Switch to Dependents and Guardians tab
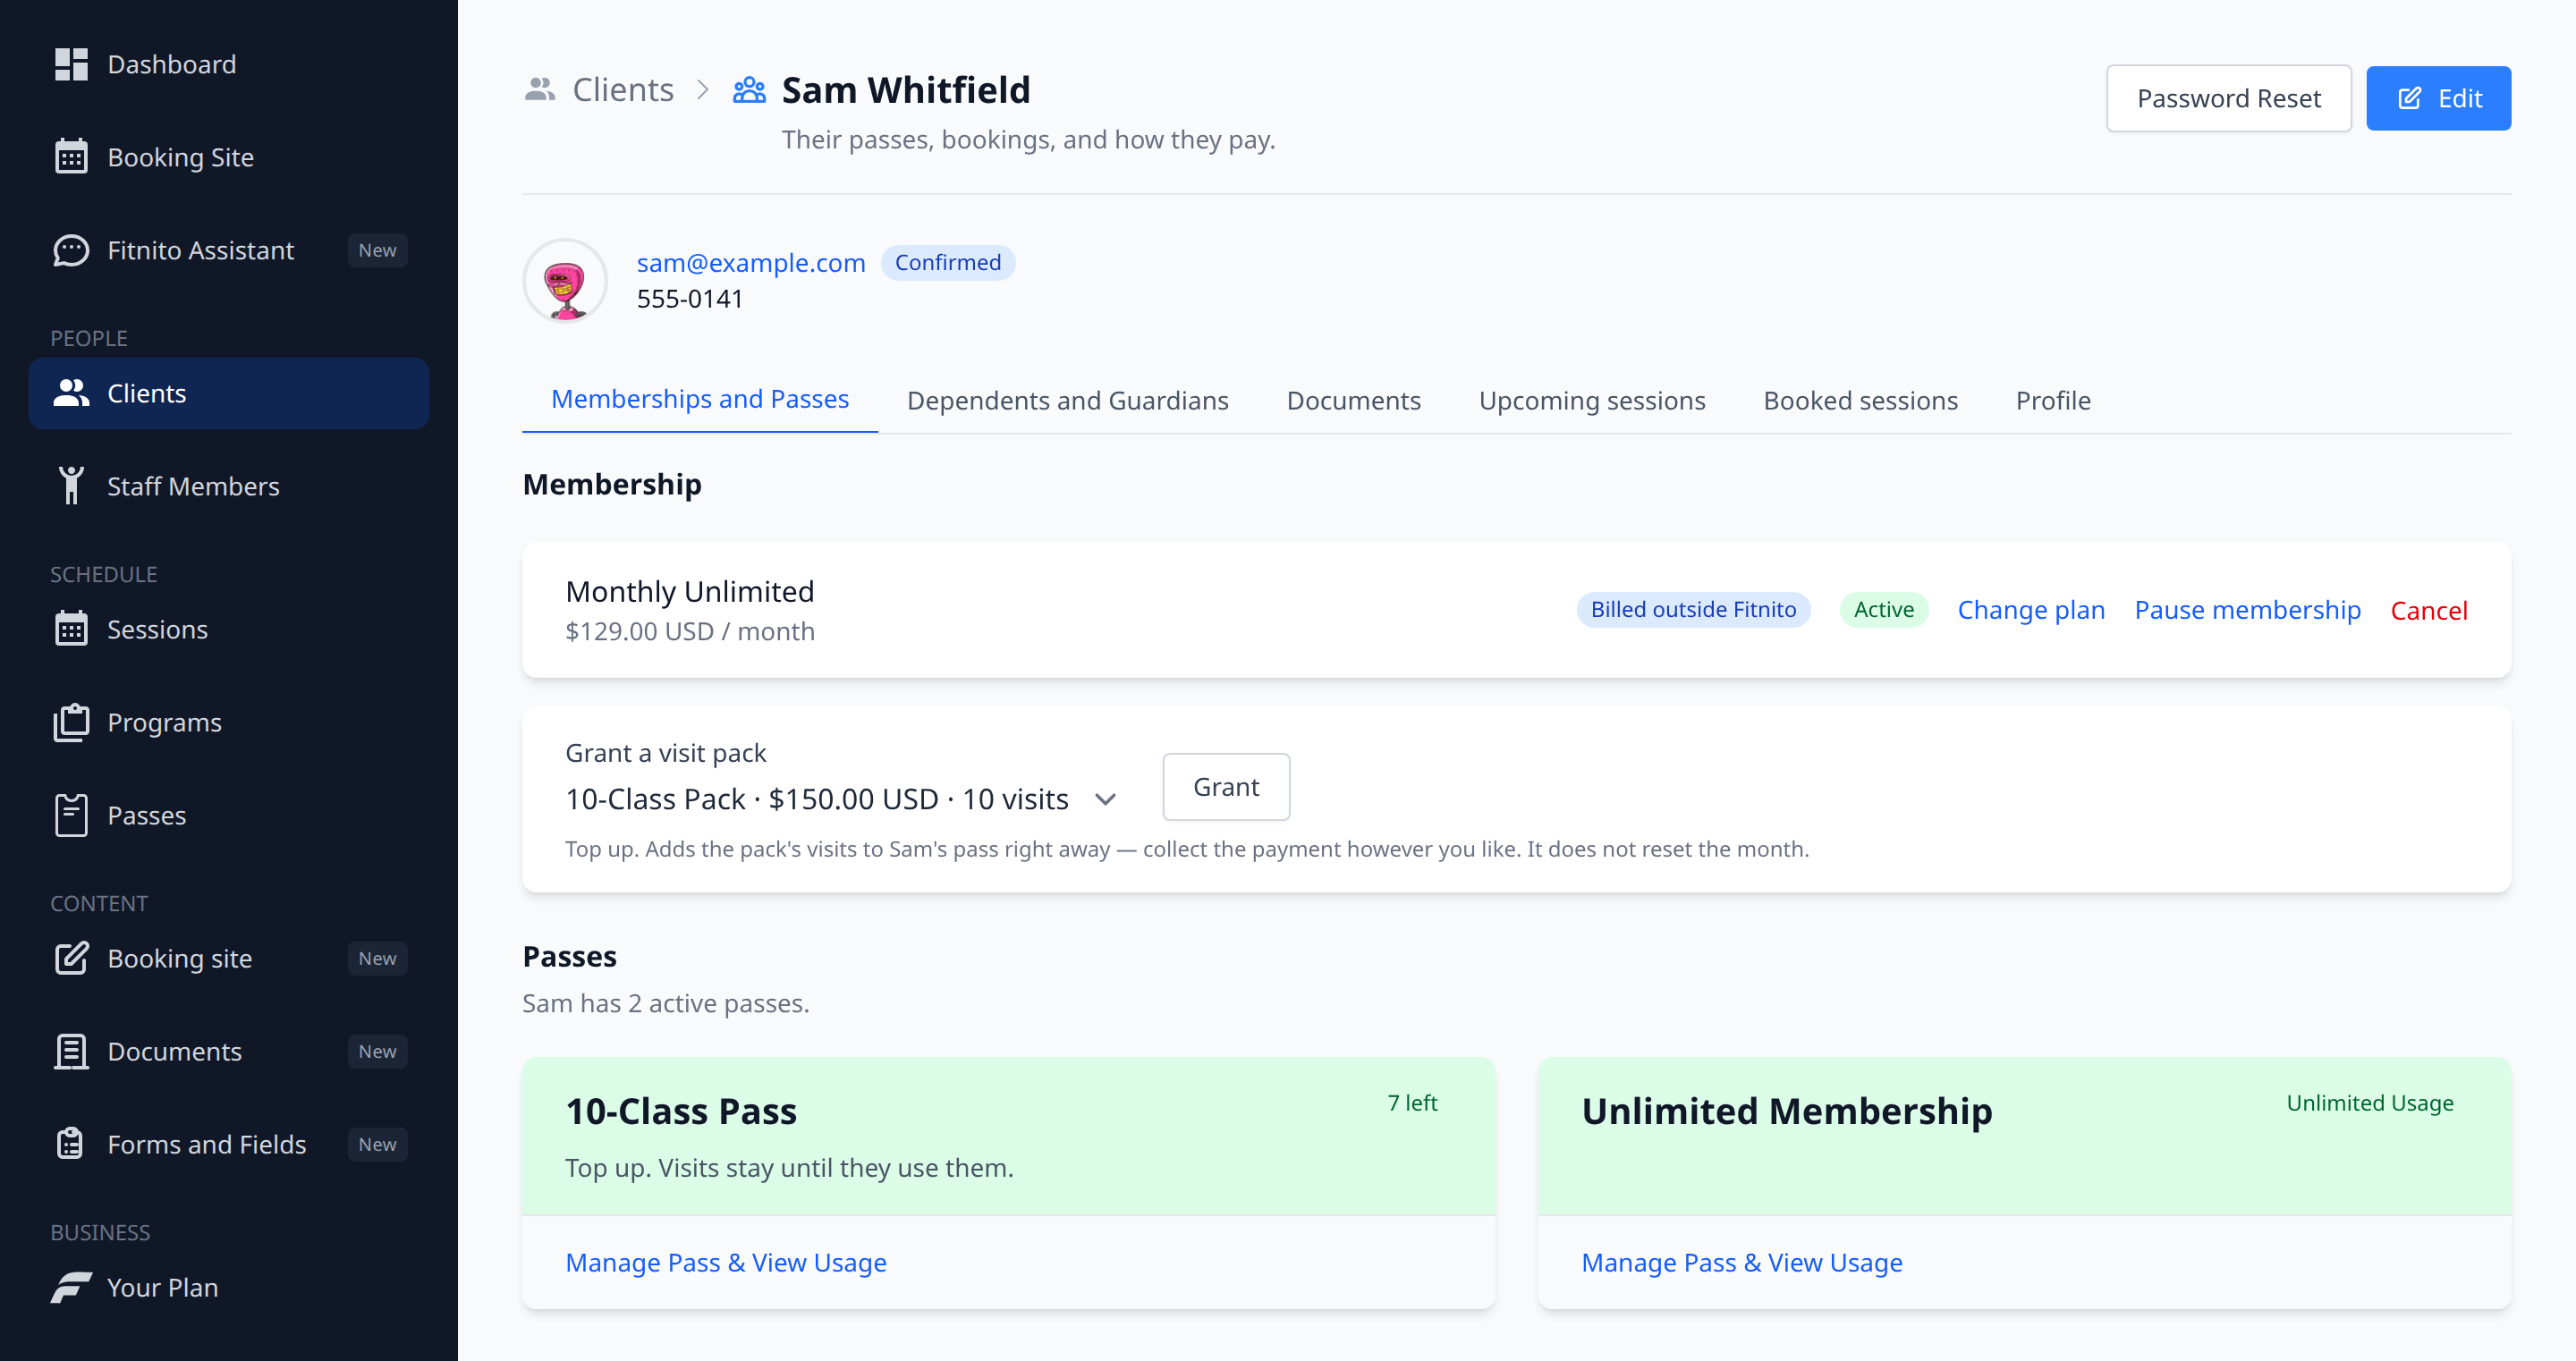The image size is (2576, 1361). pos(1067,400)
